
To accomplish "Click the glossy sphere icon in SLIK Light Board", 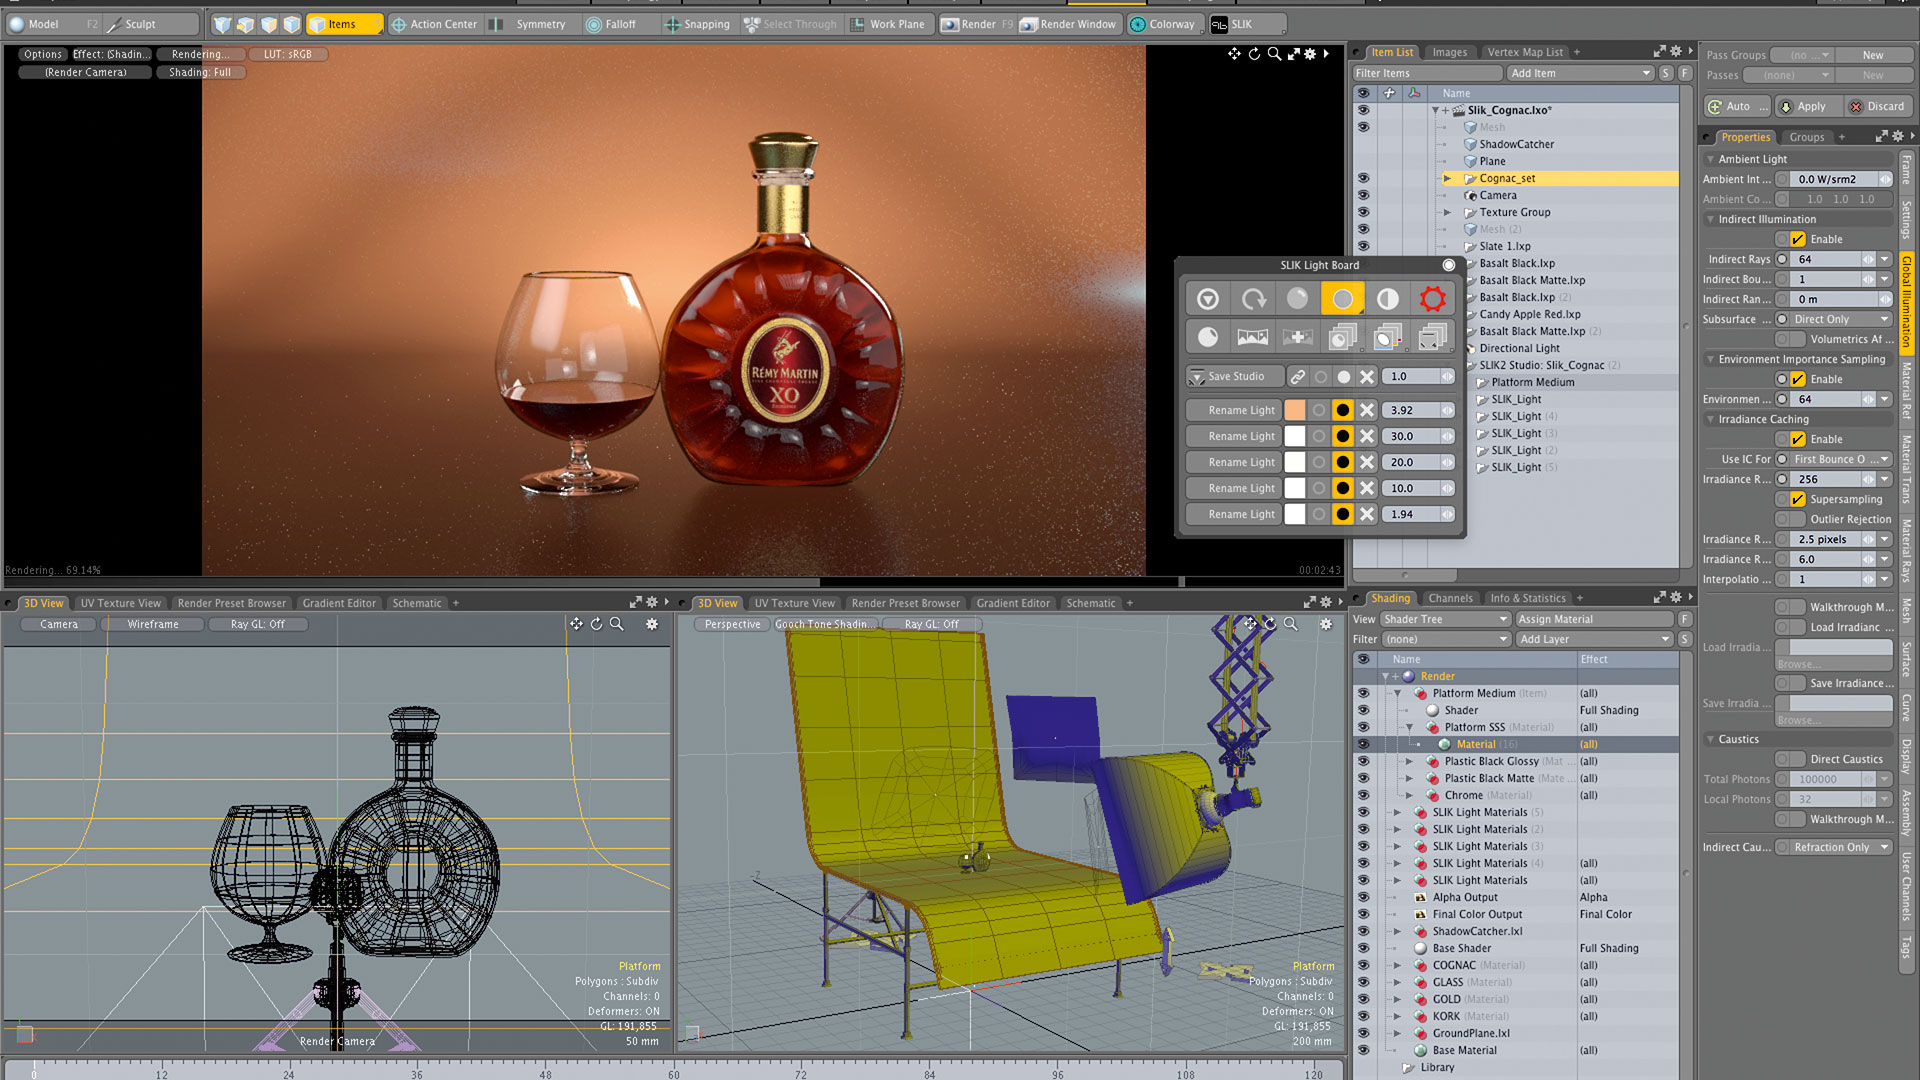I will point(1297,298).
